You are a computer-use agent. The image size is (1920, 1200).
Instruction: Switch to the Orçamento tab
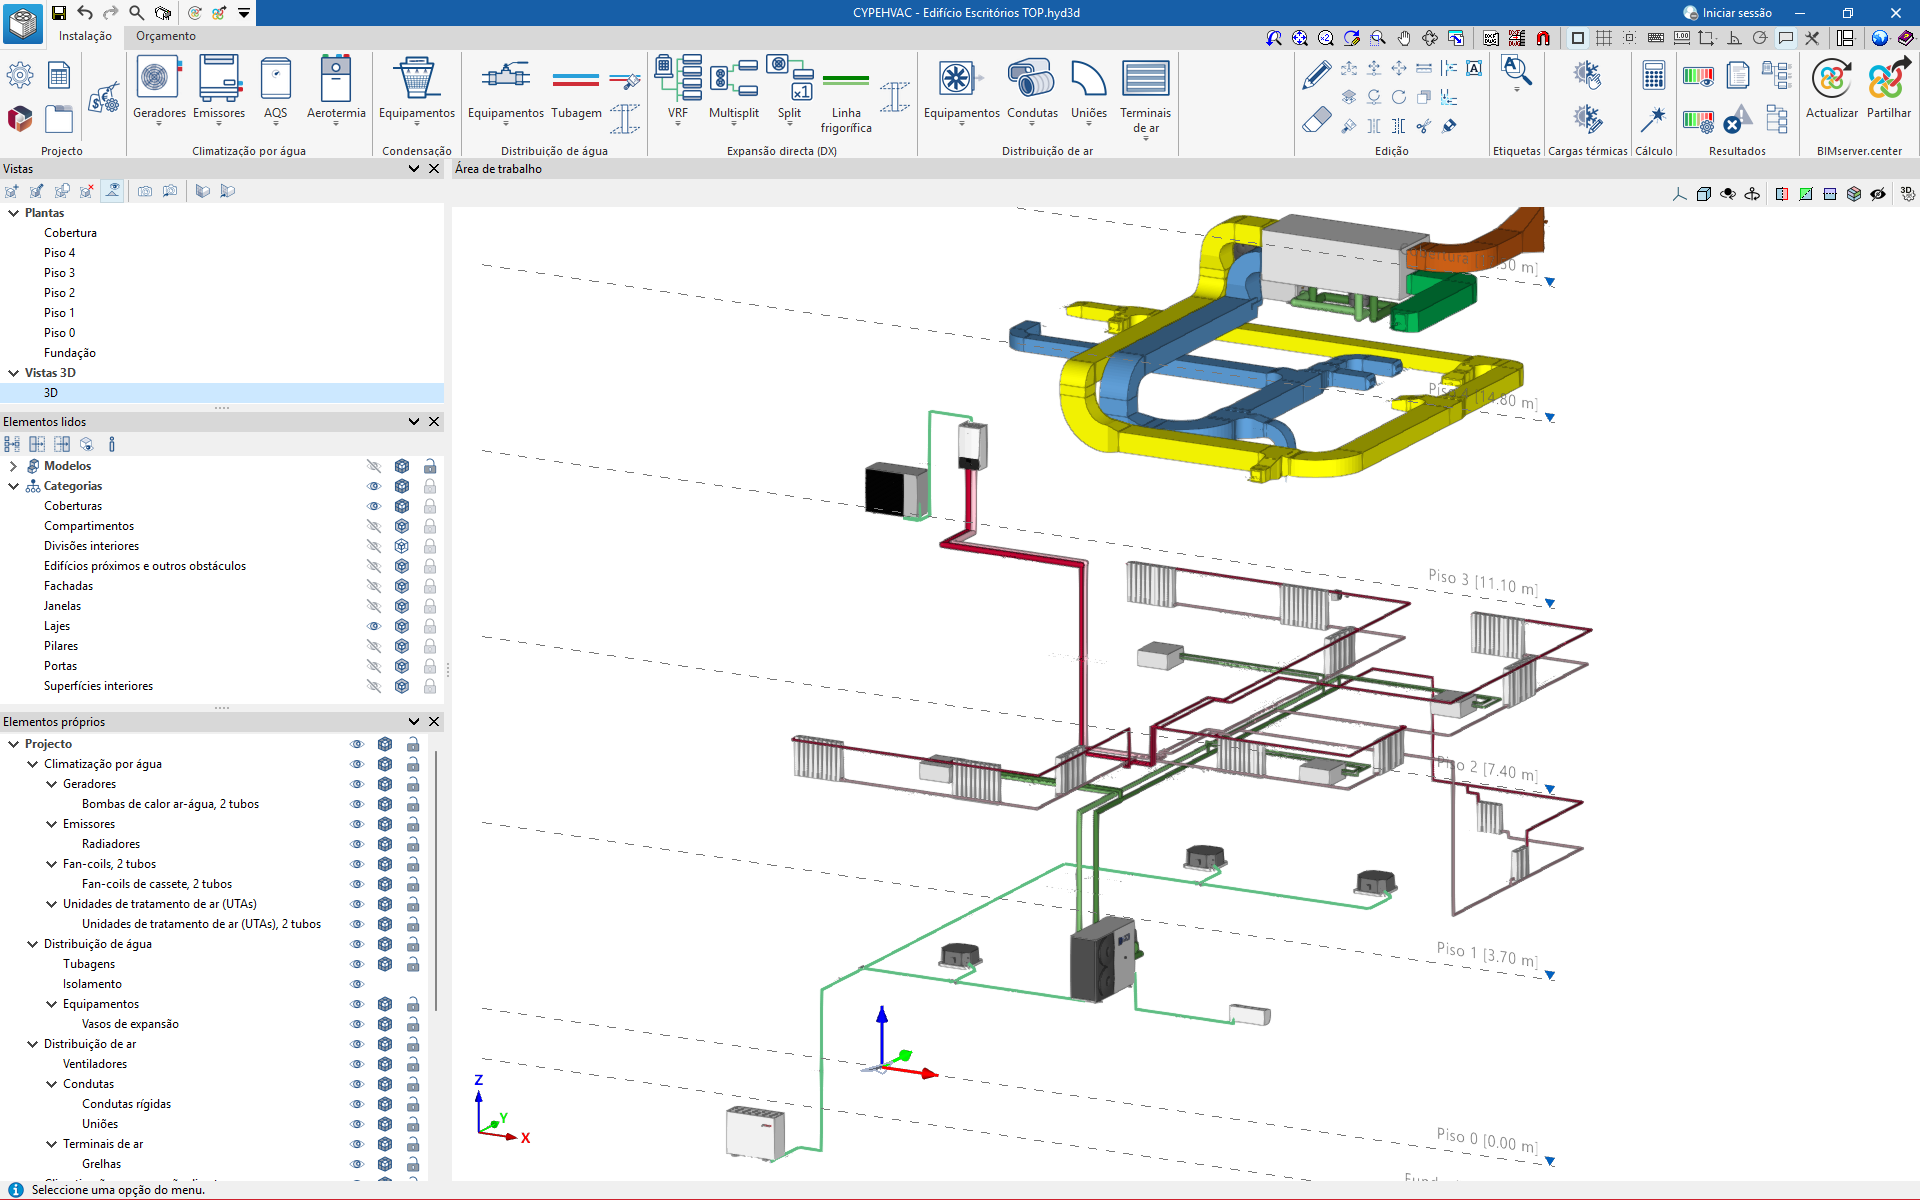166,36
